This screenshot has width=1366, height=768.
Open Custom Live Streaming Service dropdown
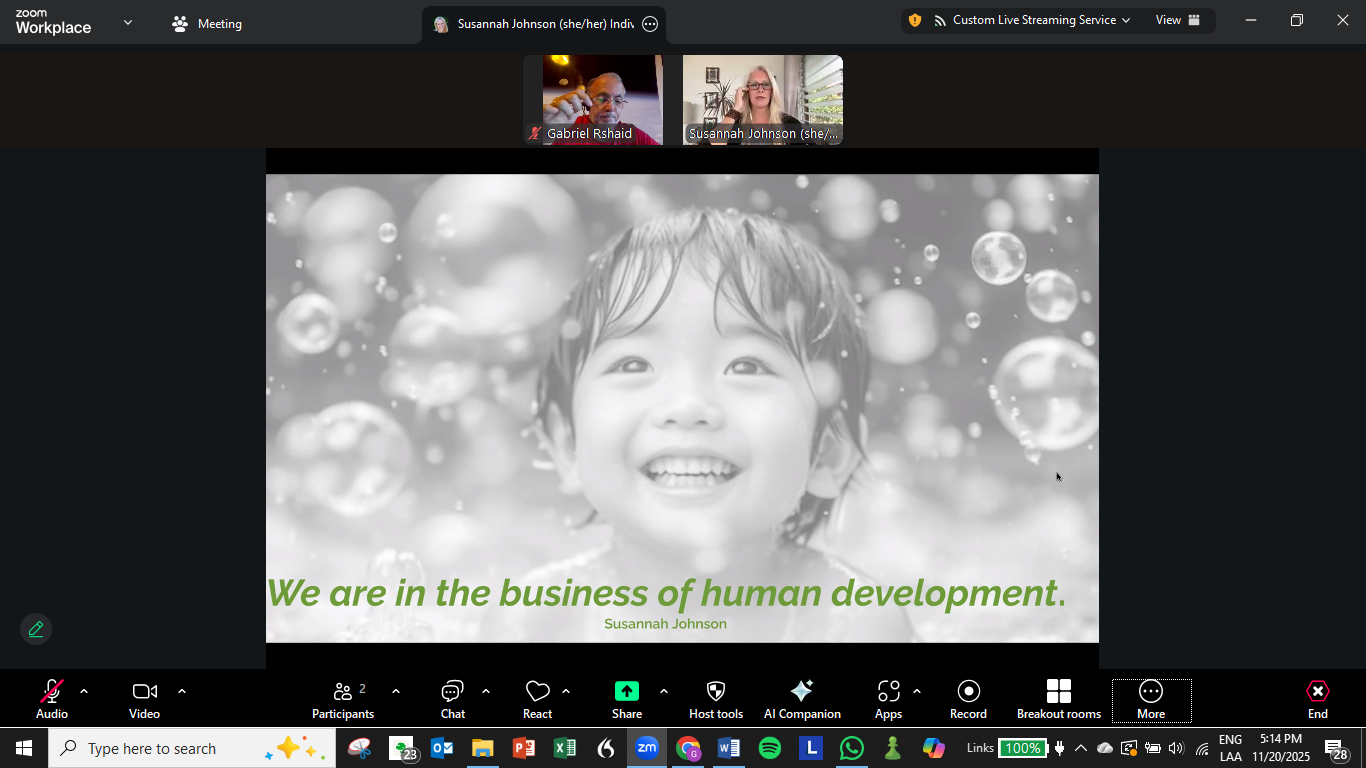point(1040,20)
